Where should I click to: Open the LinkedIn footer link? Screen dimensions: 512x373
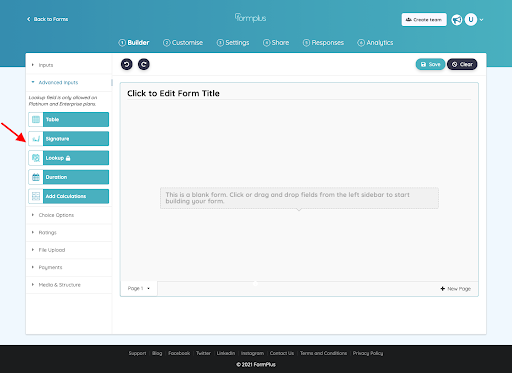(226, 353)
